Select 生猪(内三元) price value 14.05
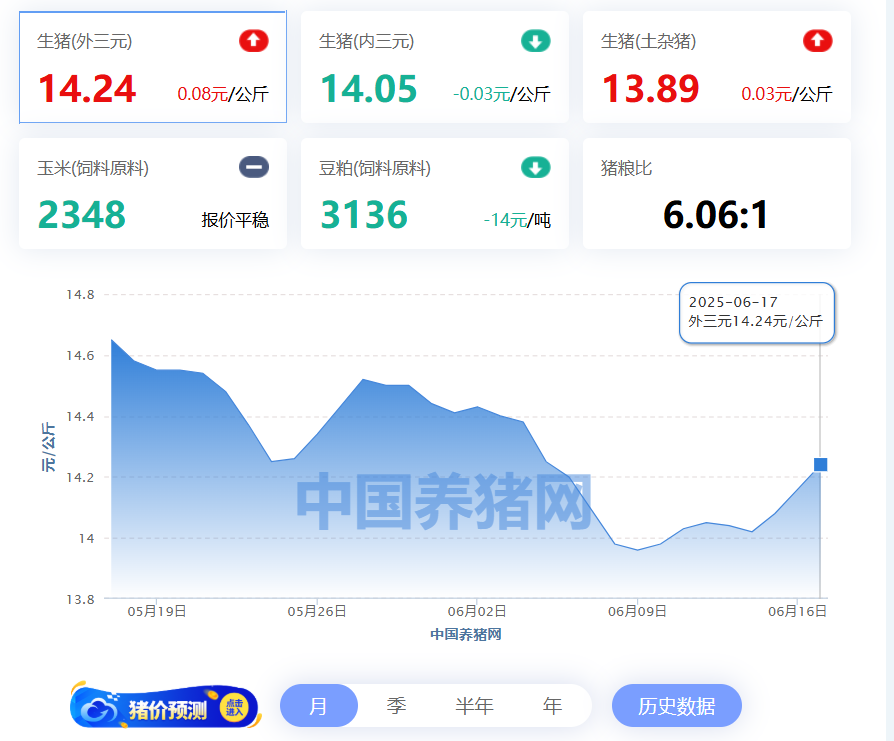 (368, 89)
